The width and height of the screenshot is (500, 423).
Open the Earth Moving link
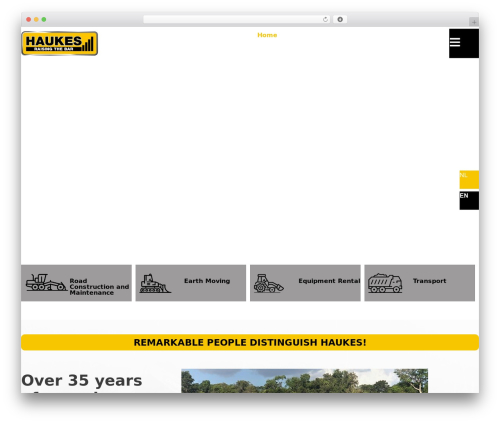(207, 281)
